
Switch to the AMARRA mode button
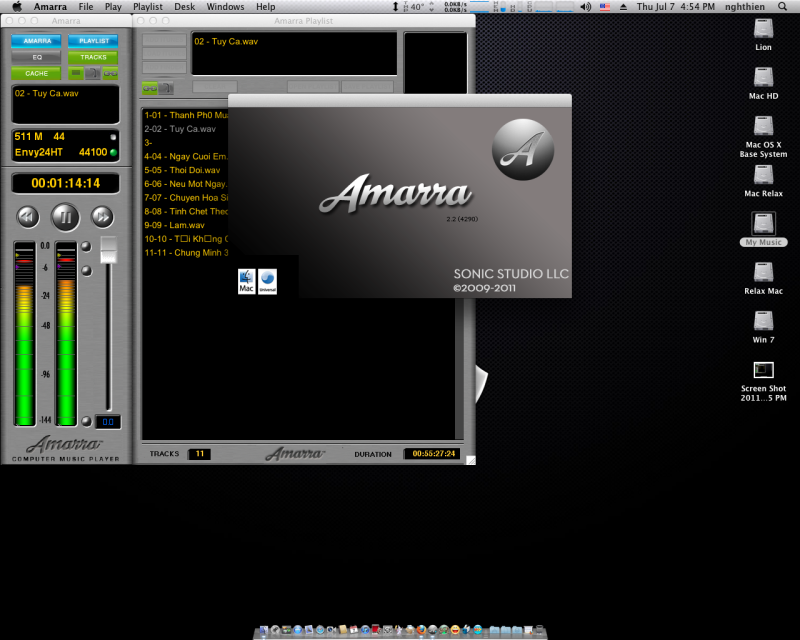coord(36,40)
